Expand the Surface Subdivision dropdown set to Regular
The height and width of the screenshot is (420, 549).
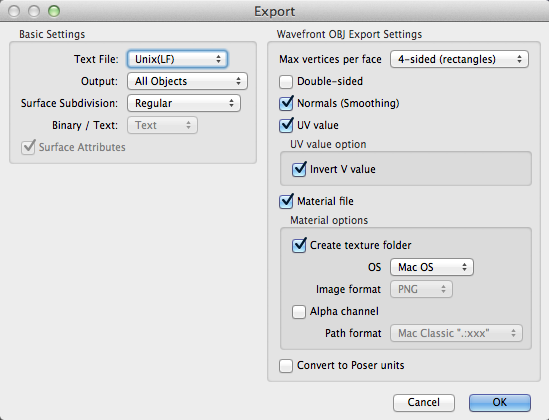[x=184, y=103]
